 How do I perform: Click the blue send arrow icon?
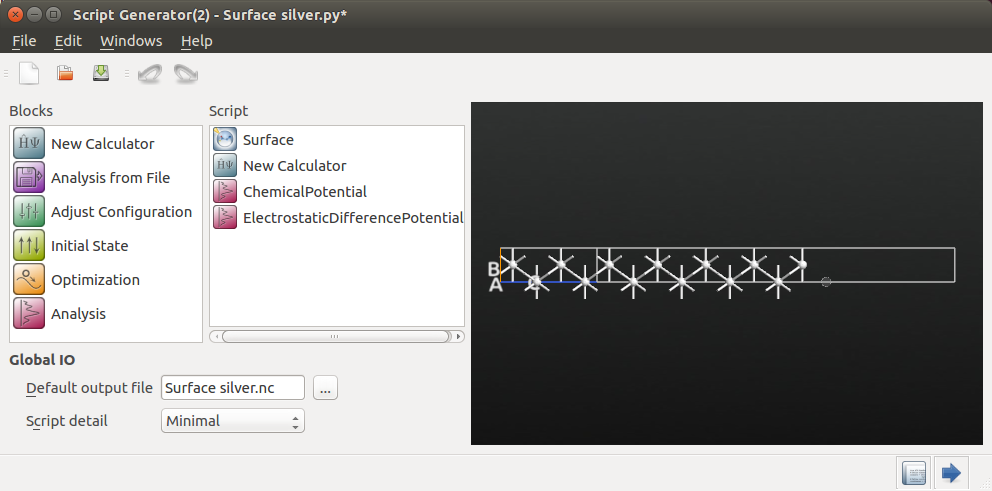(x=951, y=473)
